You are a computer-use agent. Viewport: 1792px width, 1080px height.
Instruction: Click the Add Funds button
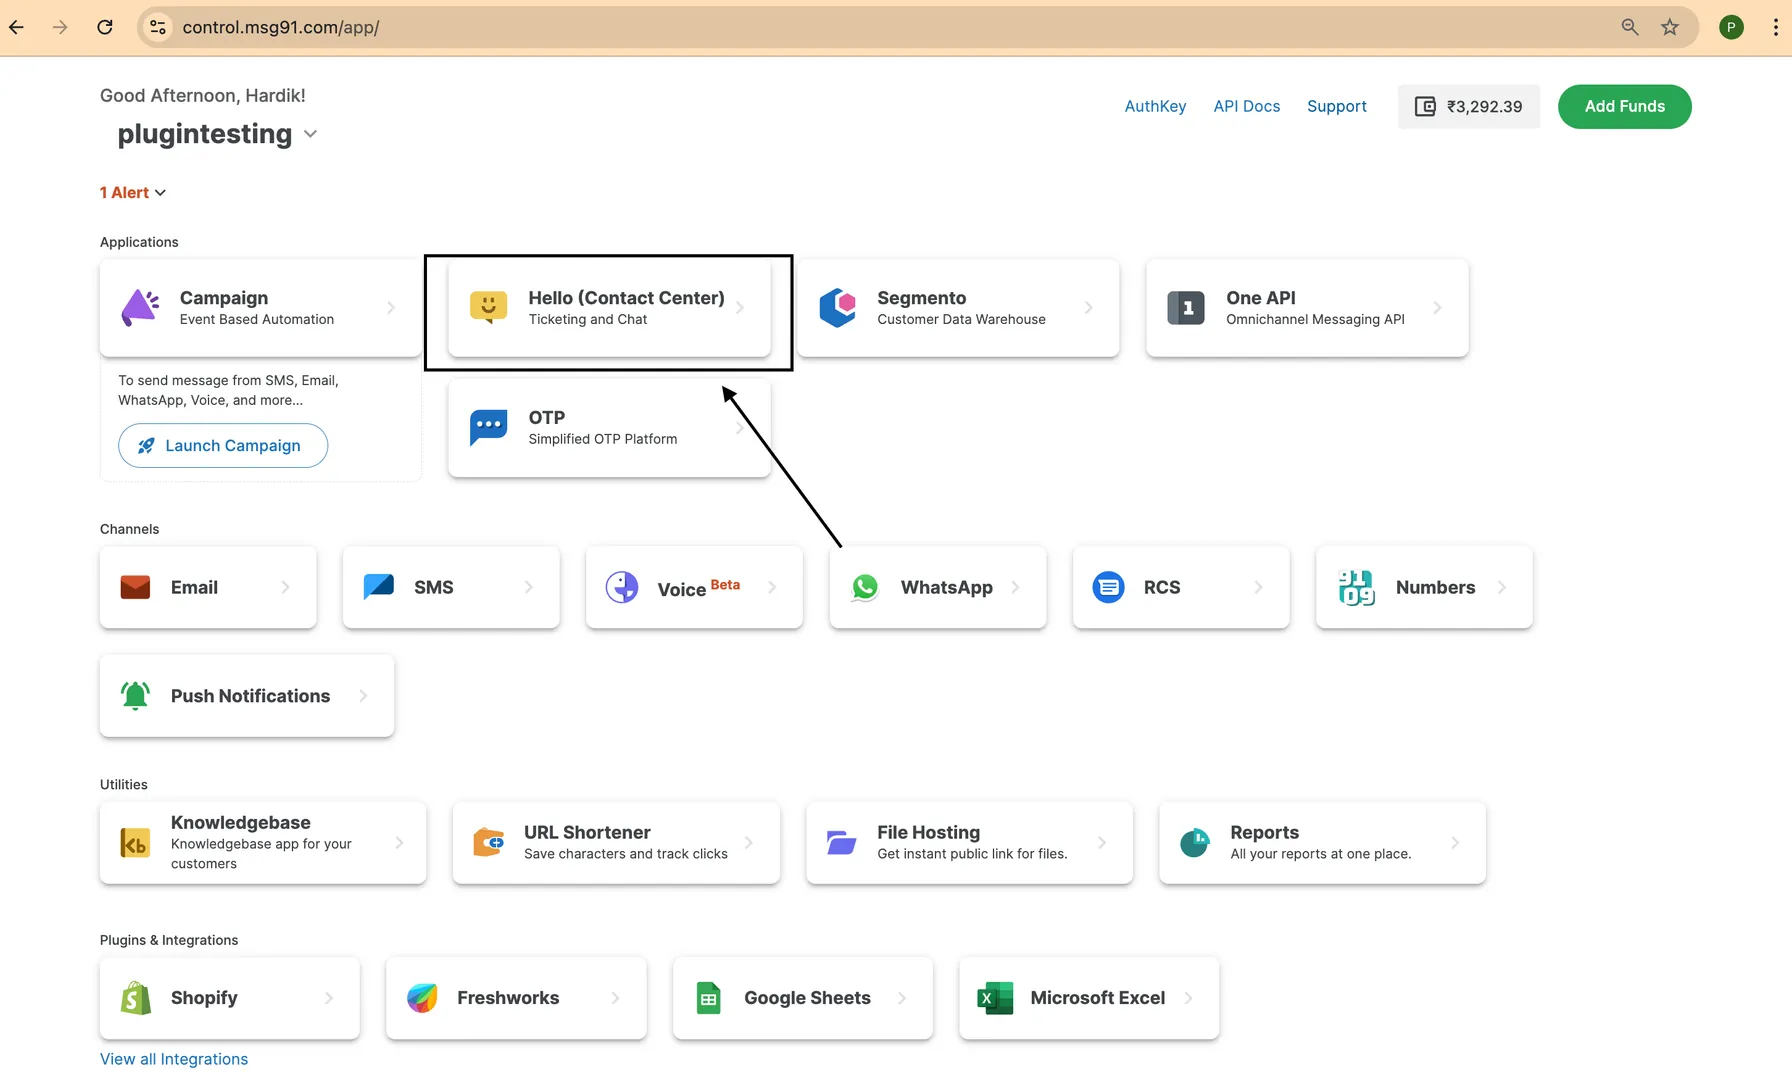(1624, 106)
